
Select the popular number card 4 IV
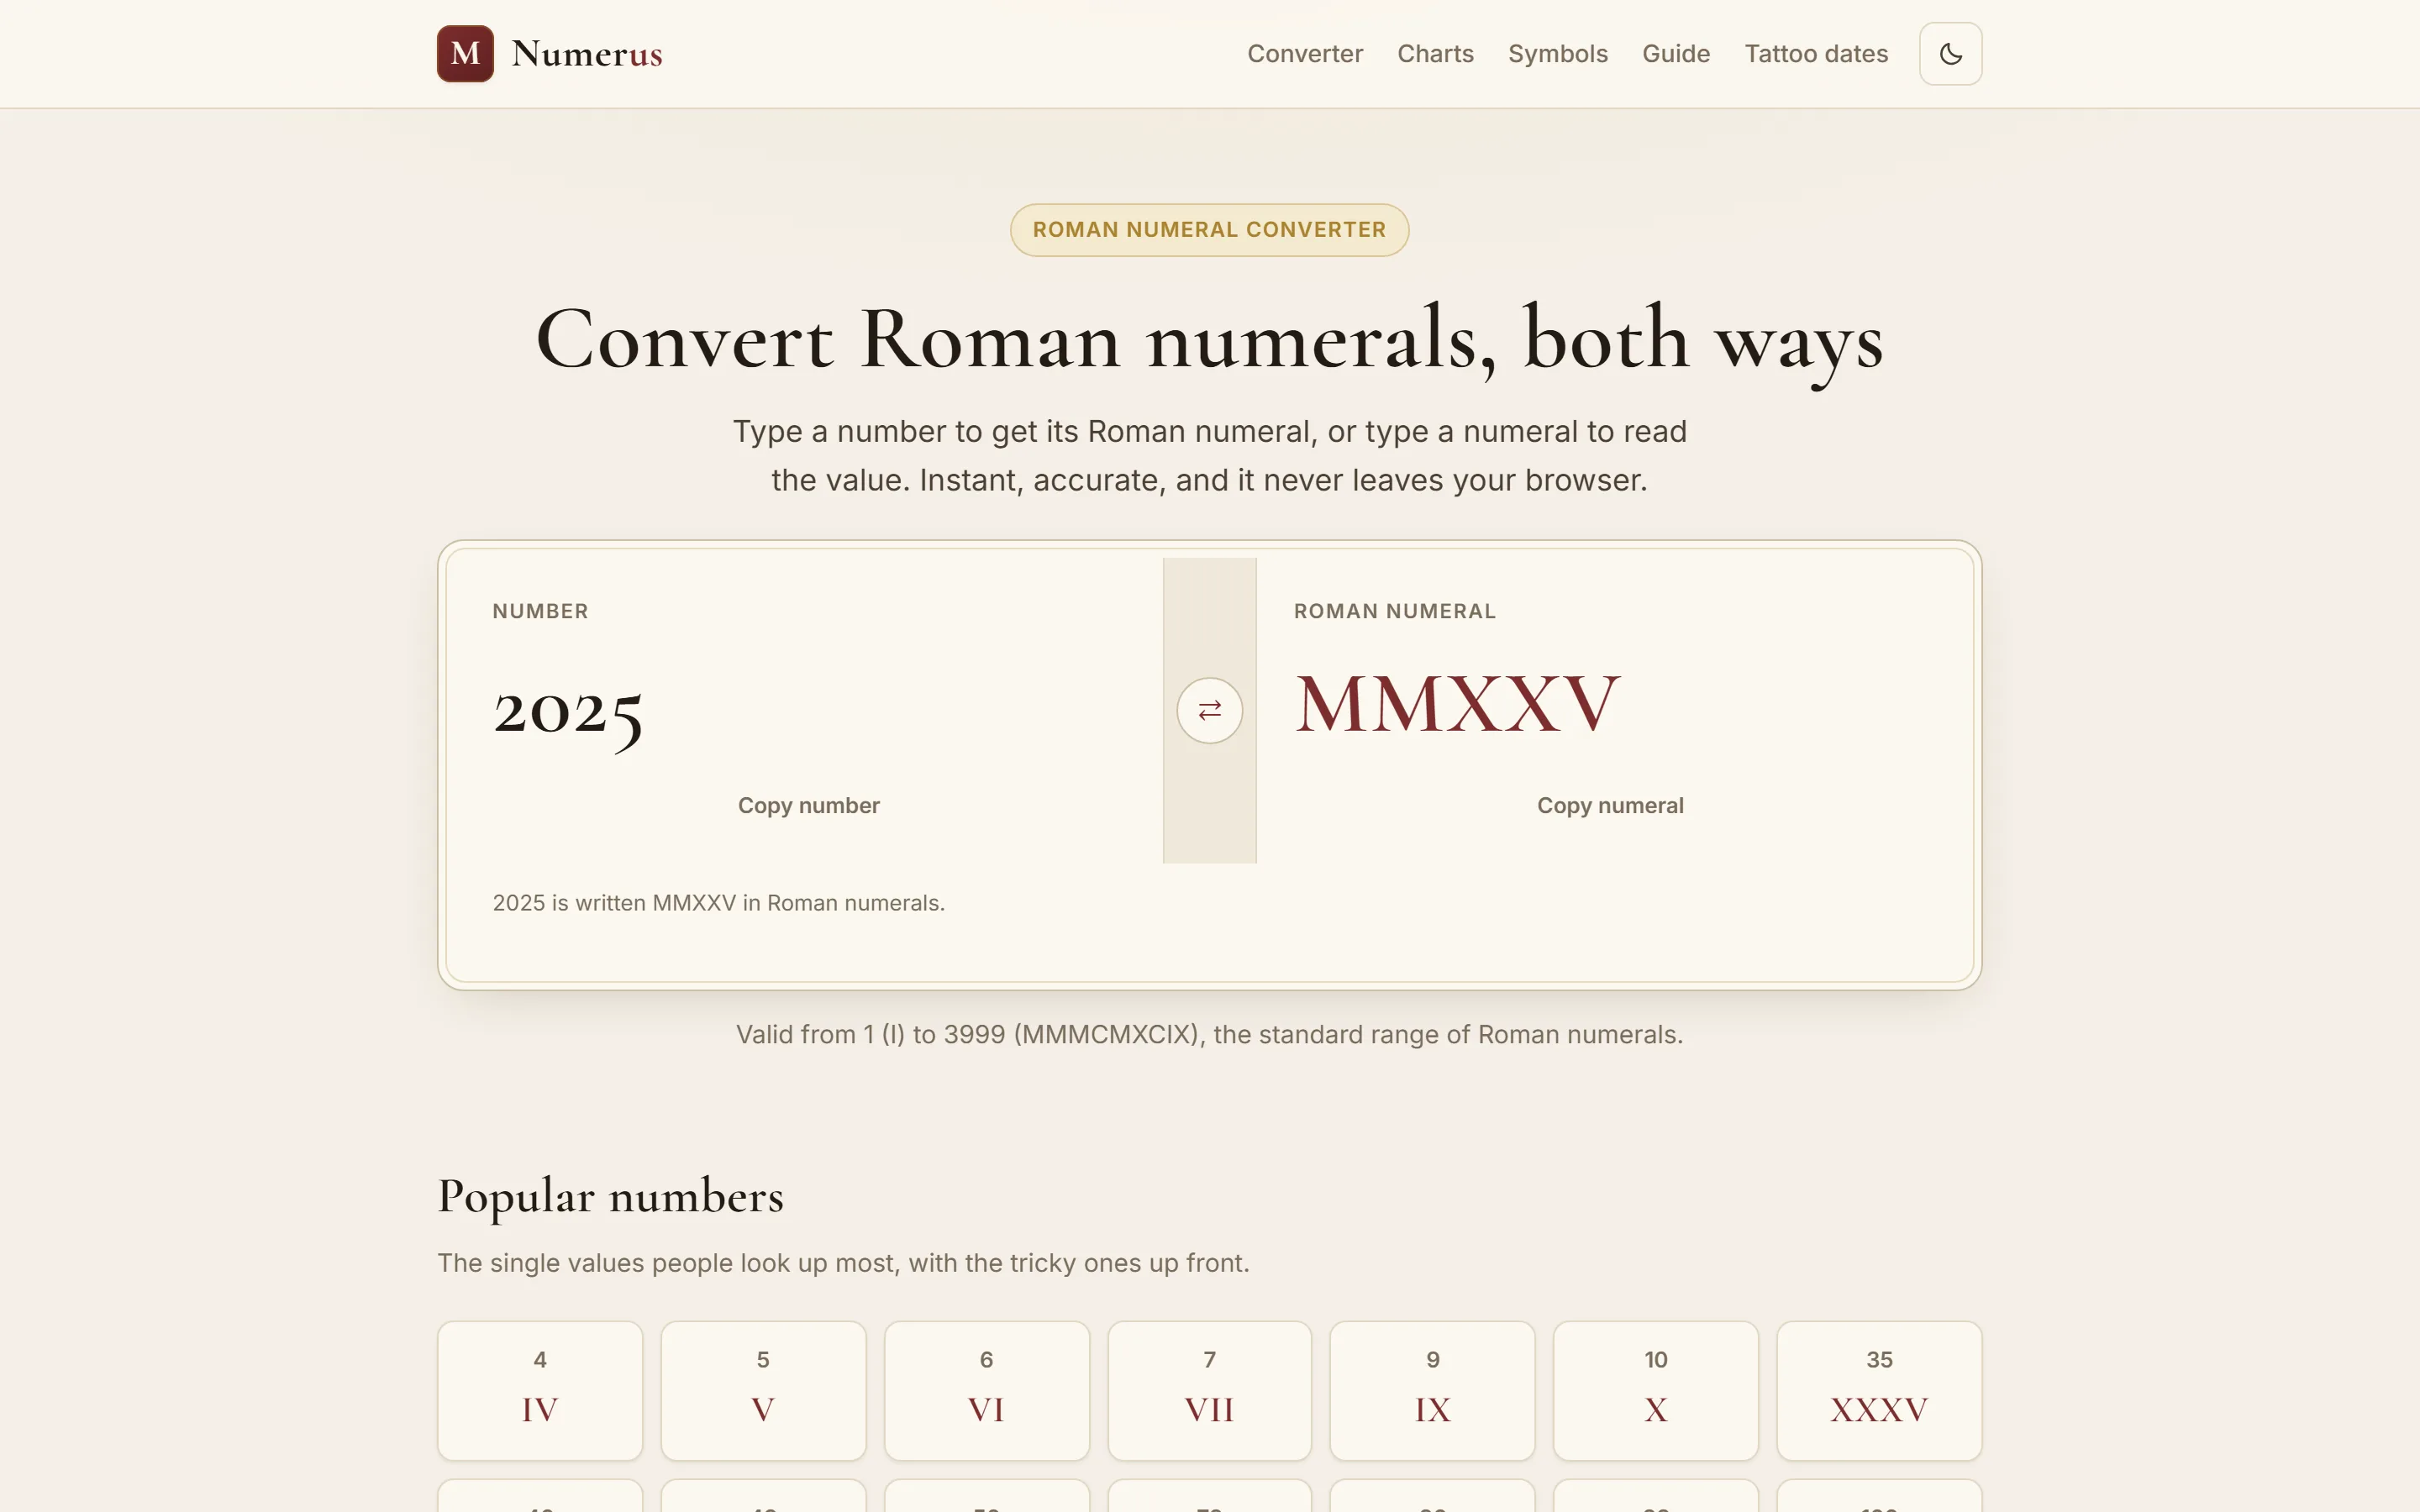pos(540,1390)
